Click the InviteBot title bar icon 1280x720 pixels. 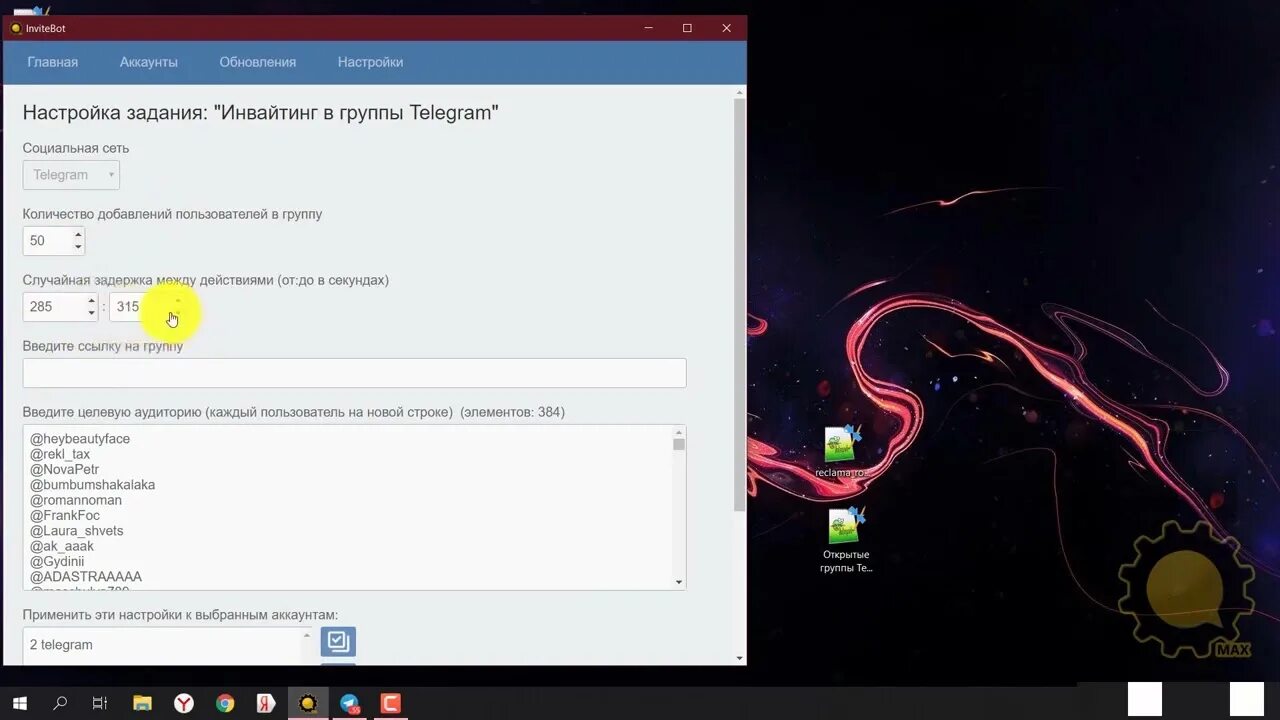pyautogui.click(x=16, y=28)
